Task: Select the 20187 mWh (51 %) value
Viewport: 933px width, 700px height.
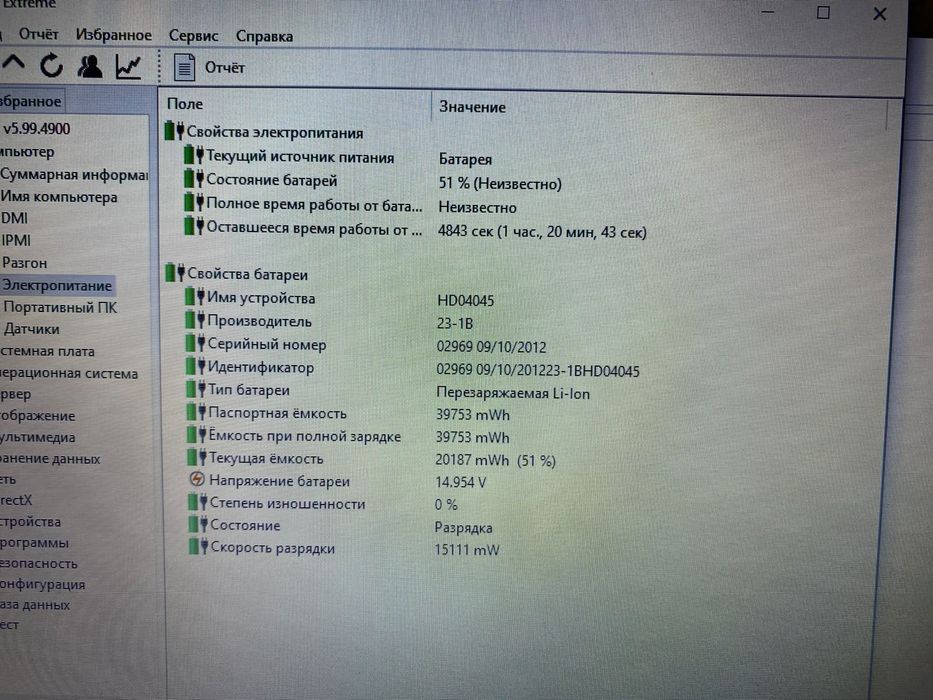Action: [x=496, y=460]
